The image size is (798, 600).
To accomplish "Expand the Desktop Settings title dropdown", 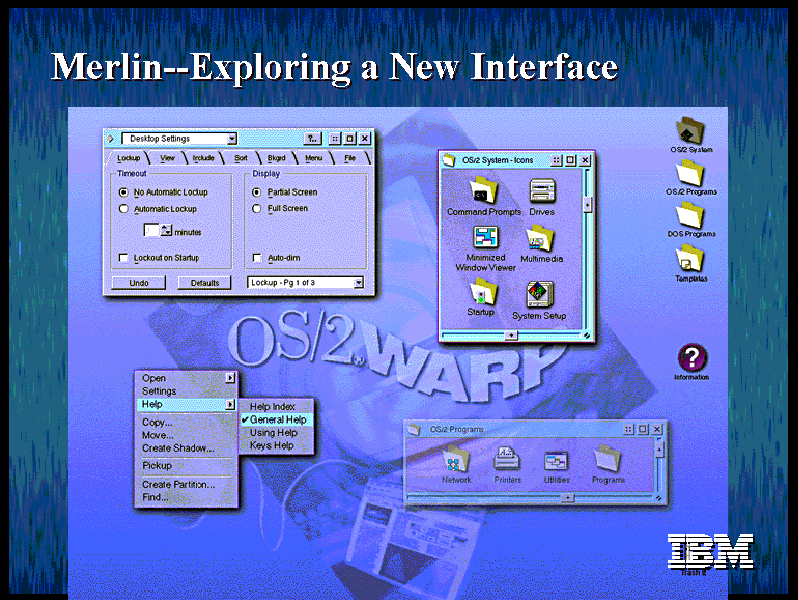I will point(232,139).
